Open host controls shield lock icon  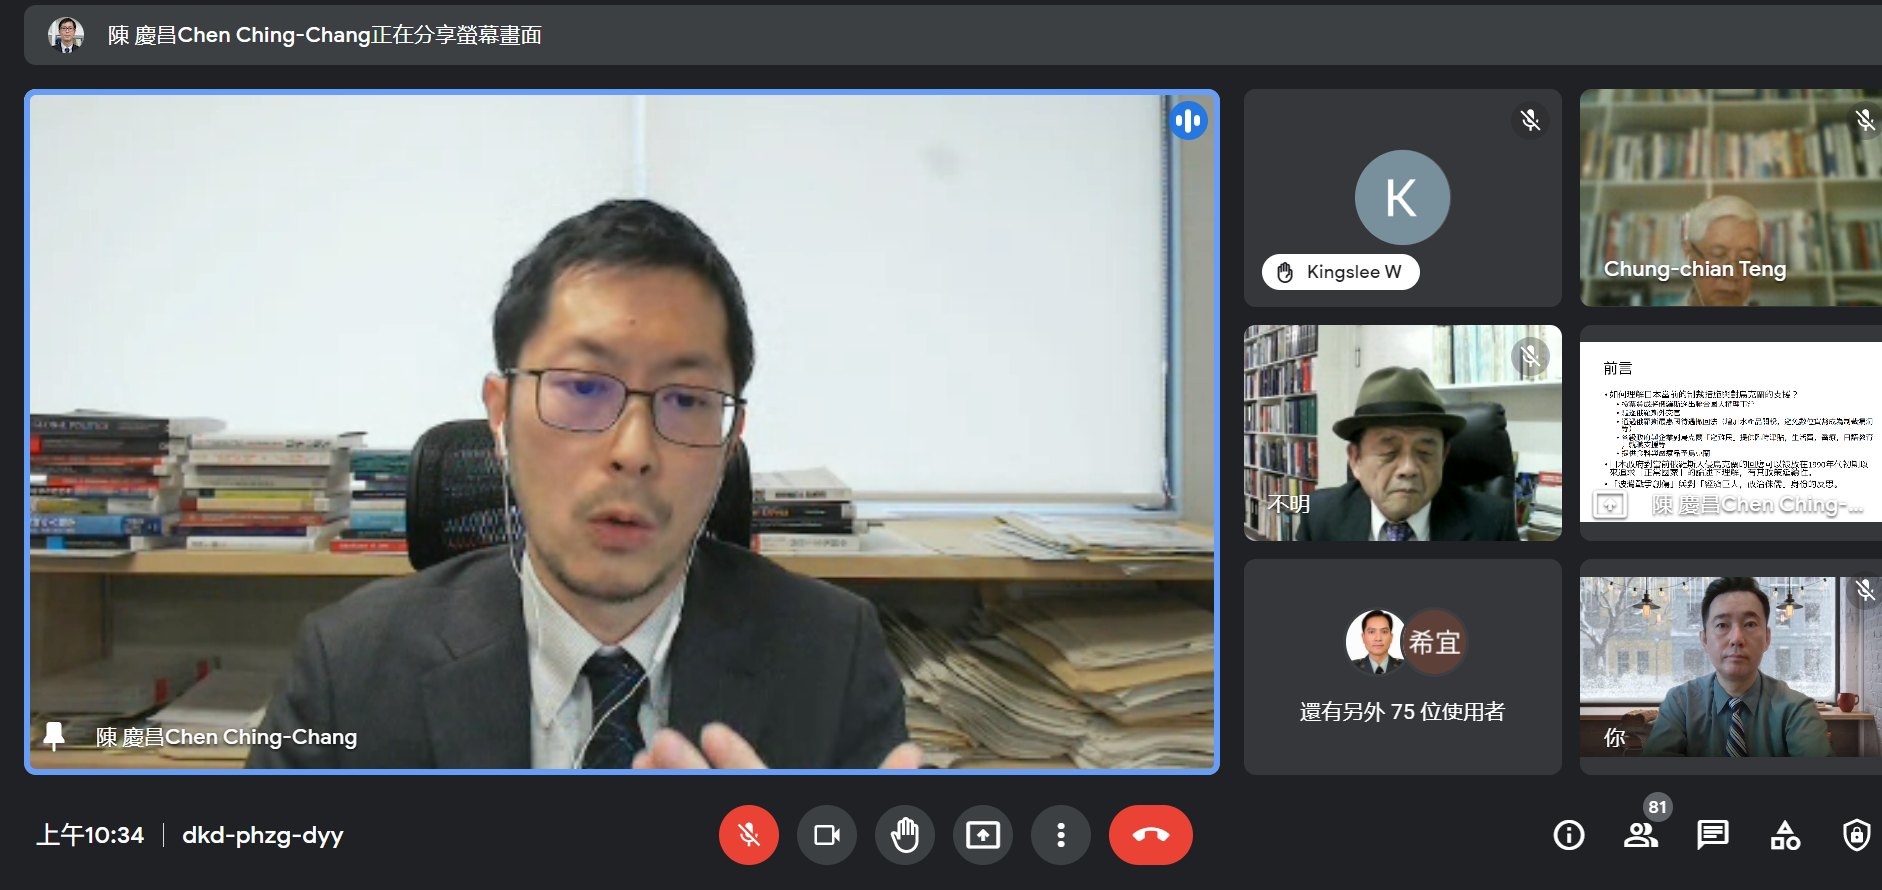[1856, 835]
